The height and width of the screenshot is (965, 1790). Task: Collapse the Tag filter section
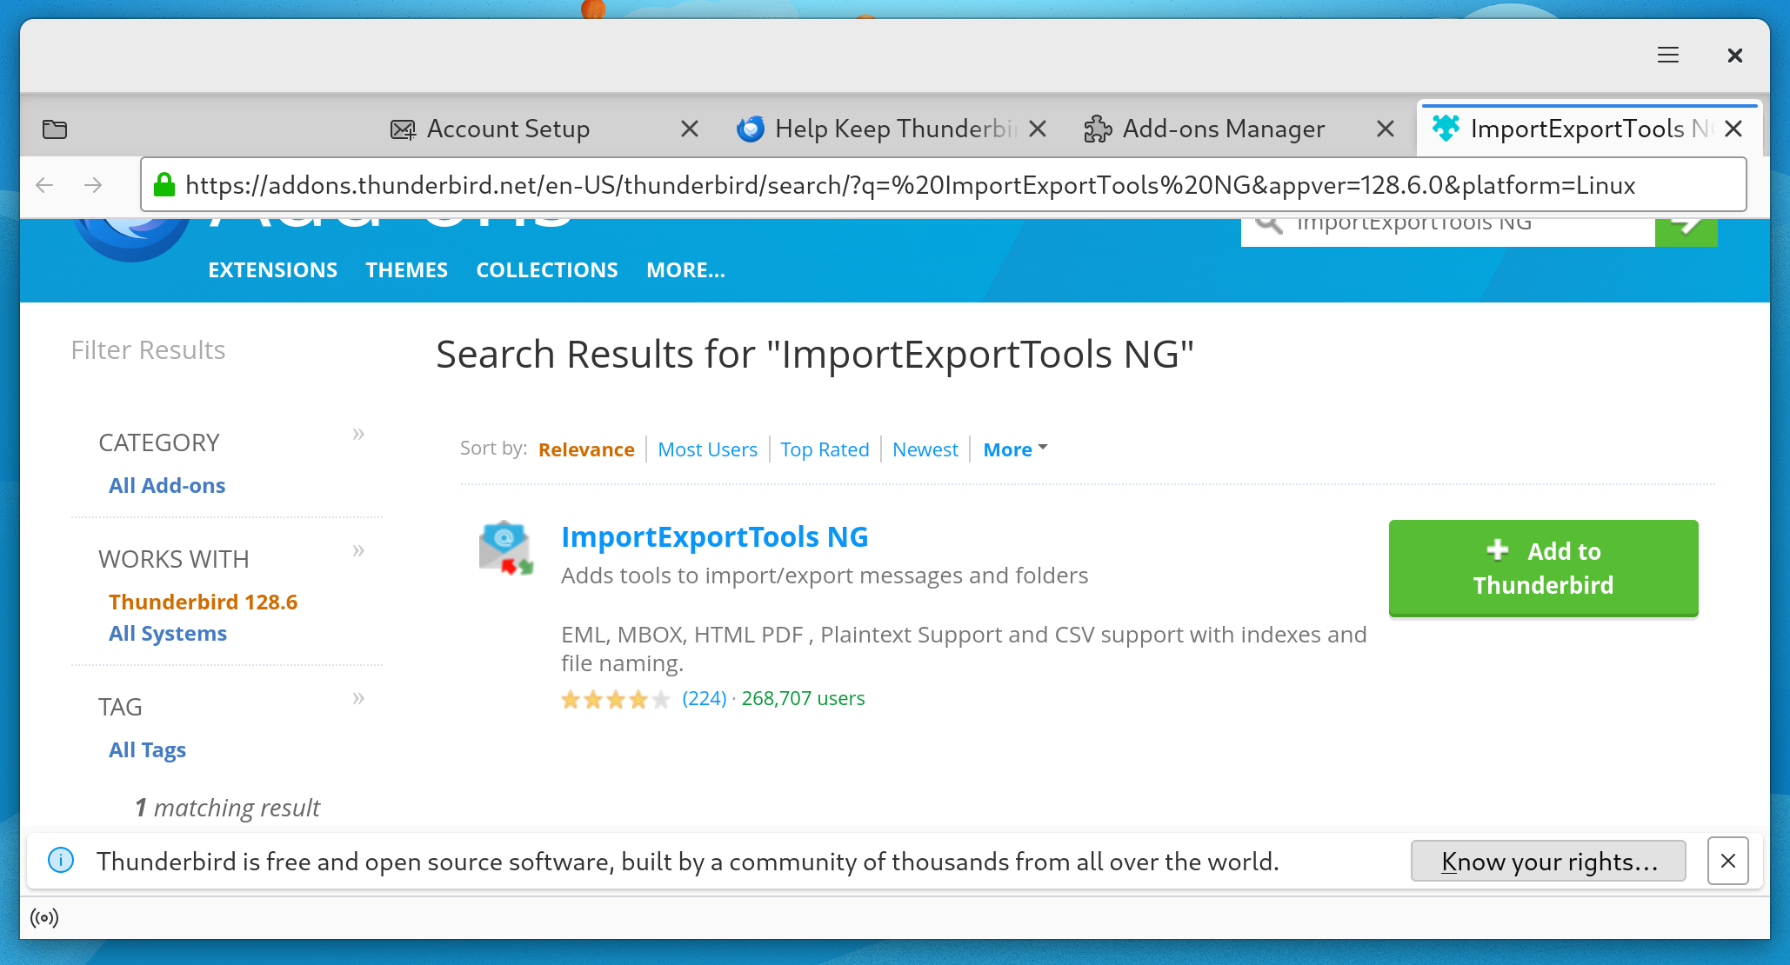tap(358, 697)
